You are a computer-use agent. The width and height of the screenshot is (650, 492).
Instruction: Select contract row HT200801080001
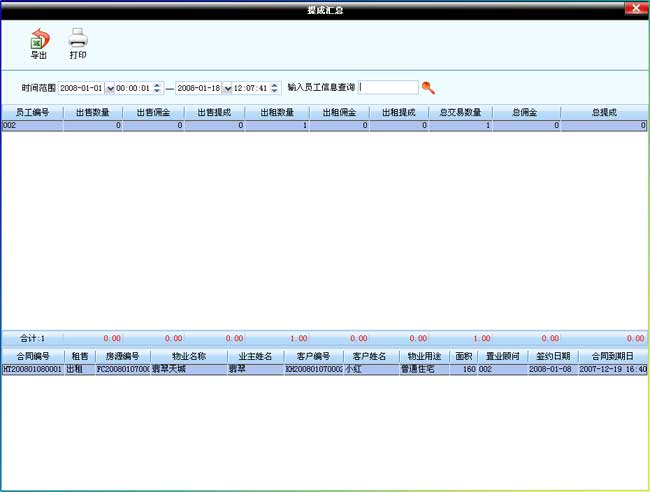pos(32,369)
